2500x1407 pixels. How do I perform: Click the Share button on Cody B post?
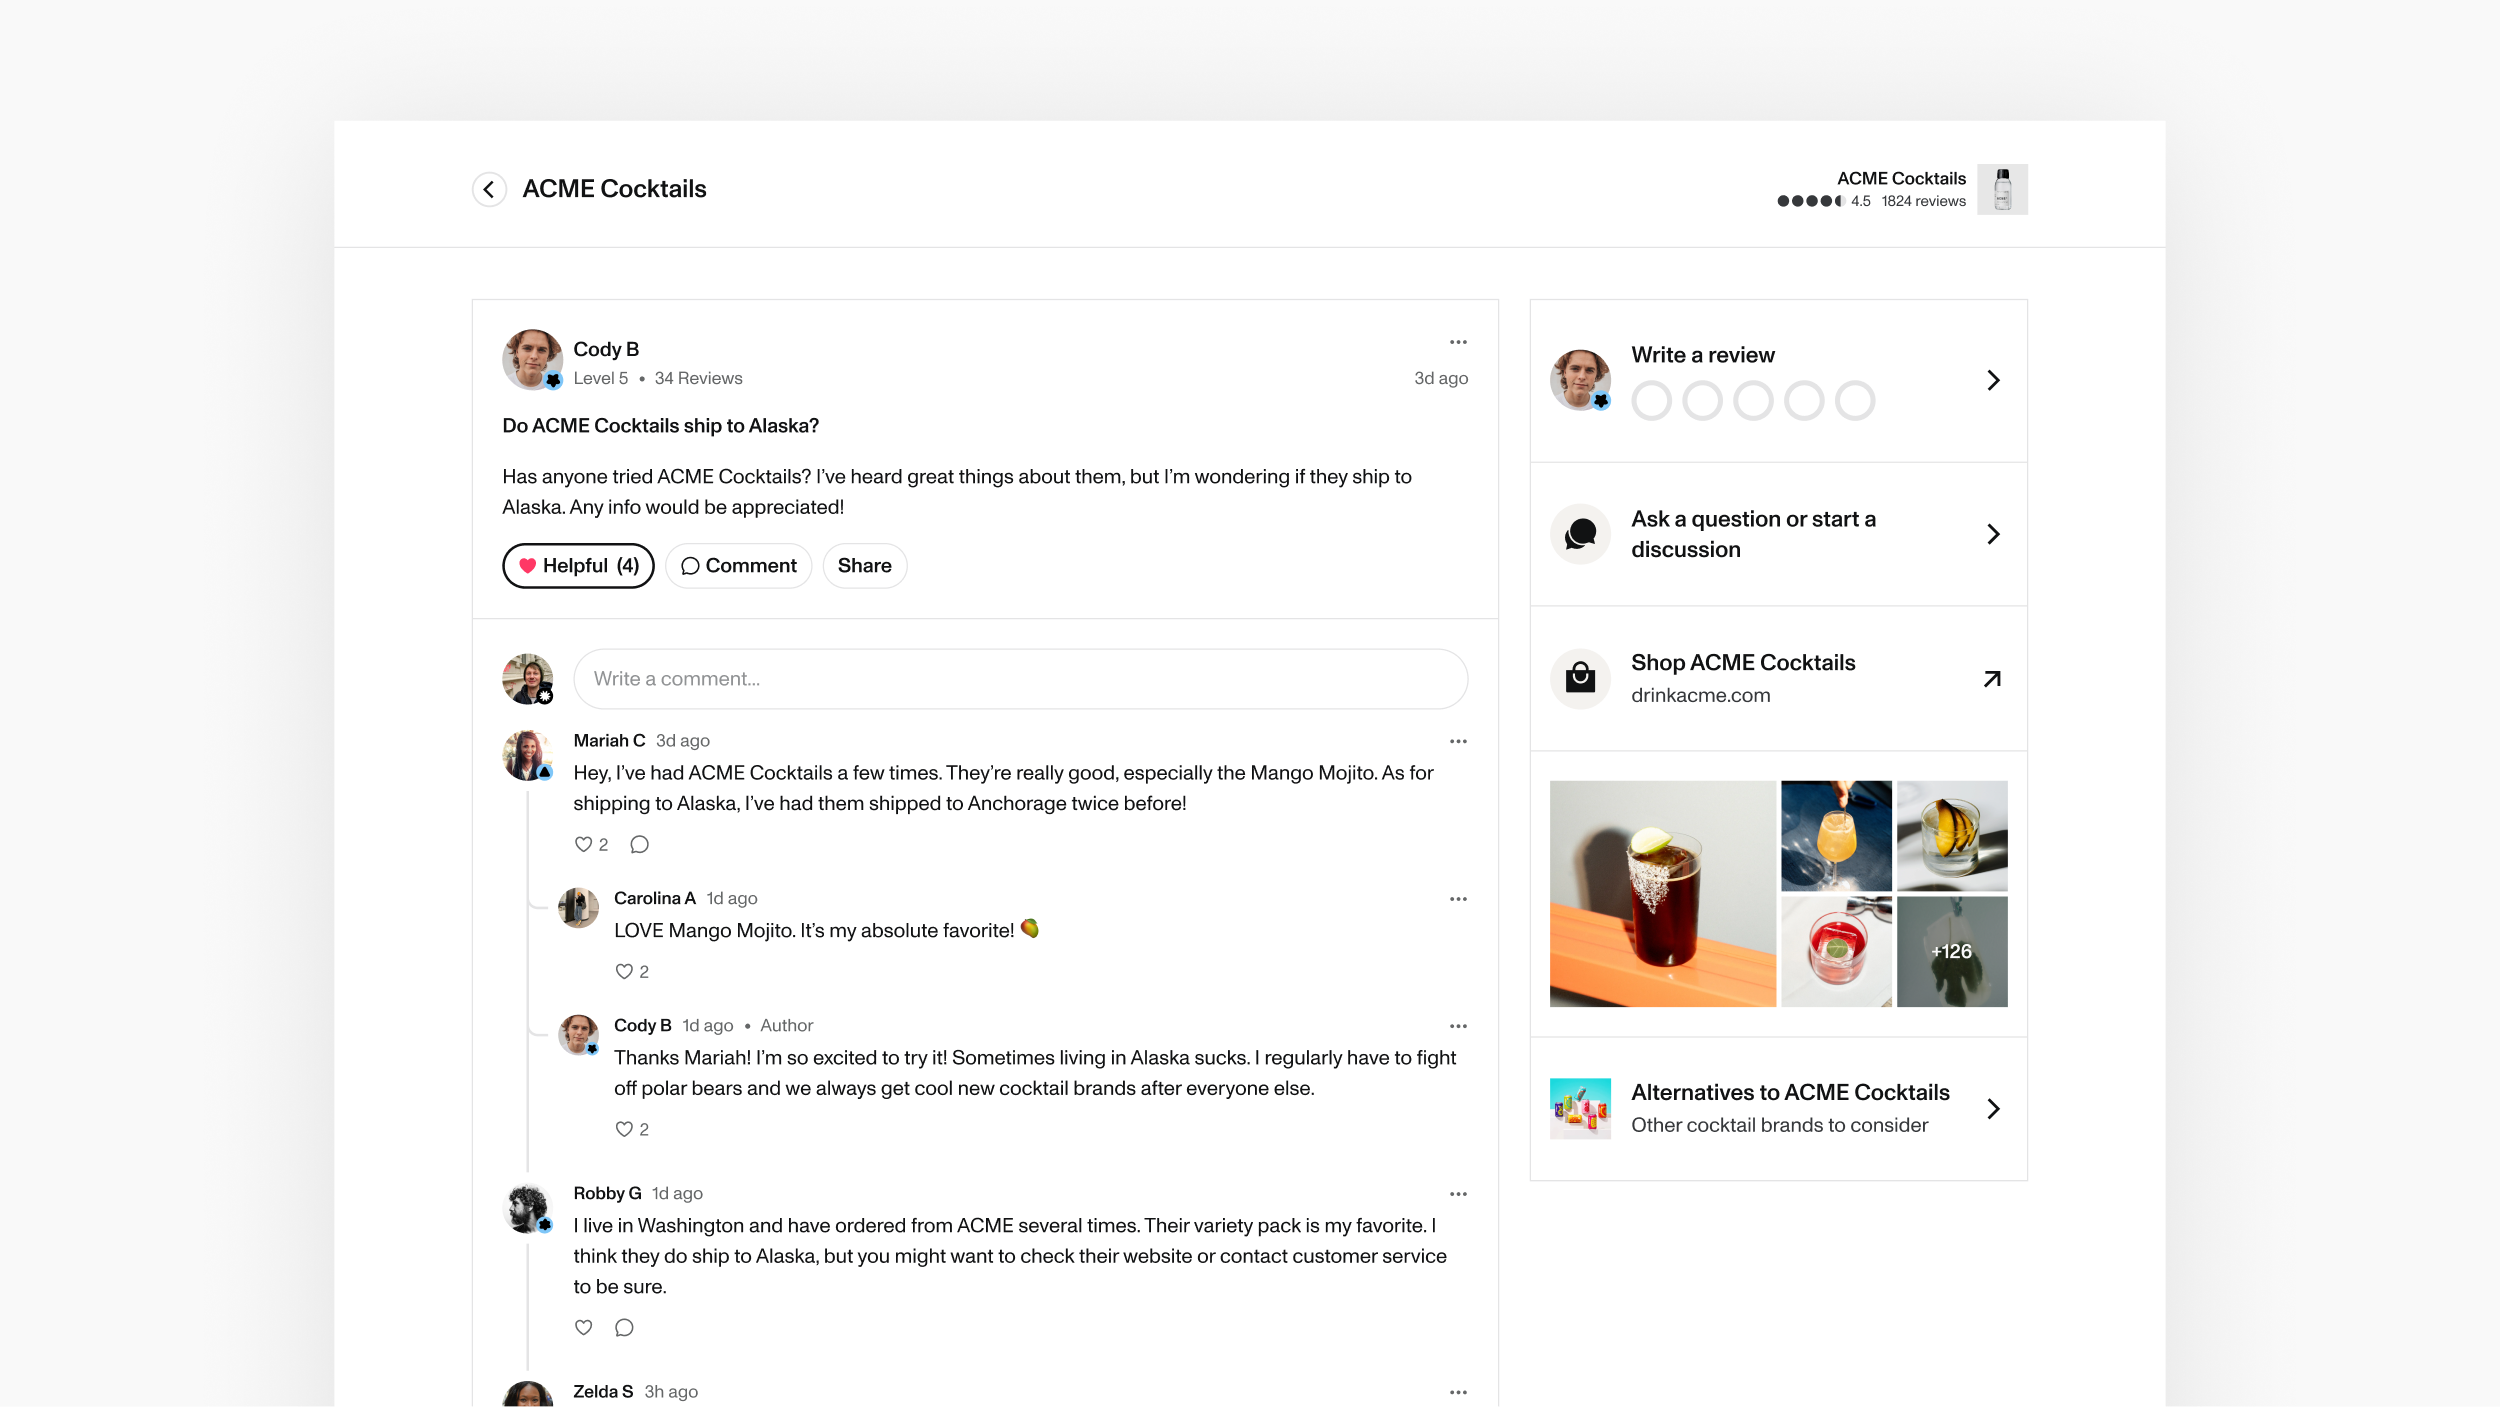[x=864, y=565]
